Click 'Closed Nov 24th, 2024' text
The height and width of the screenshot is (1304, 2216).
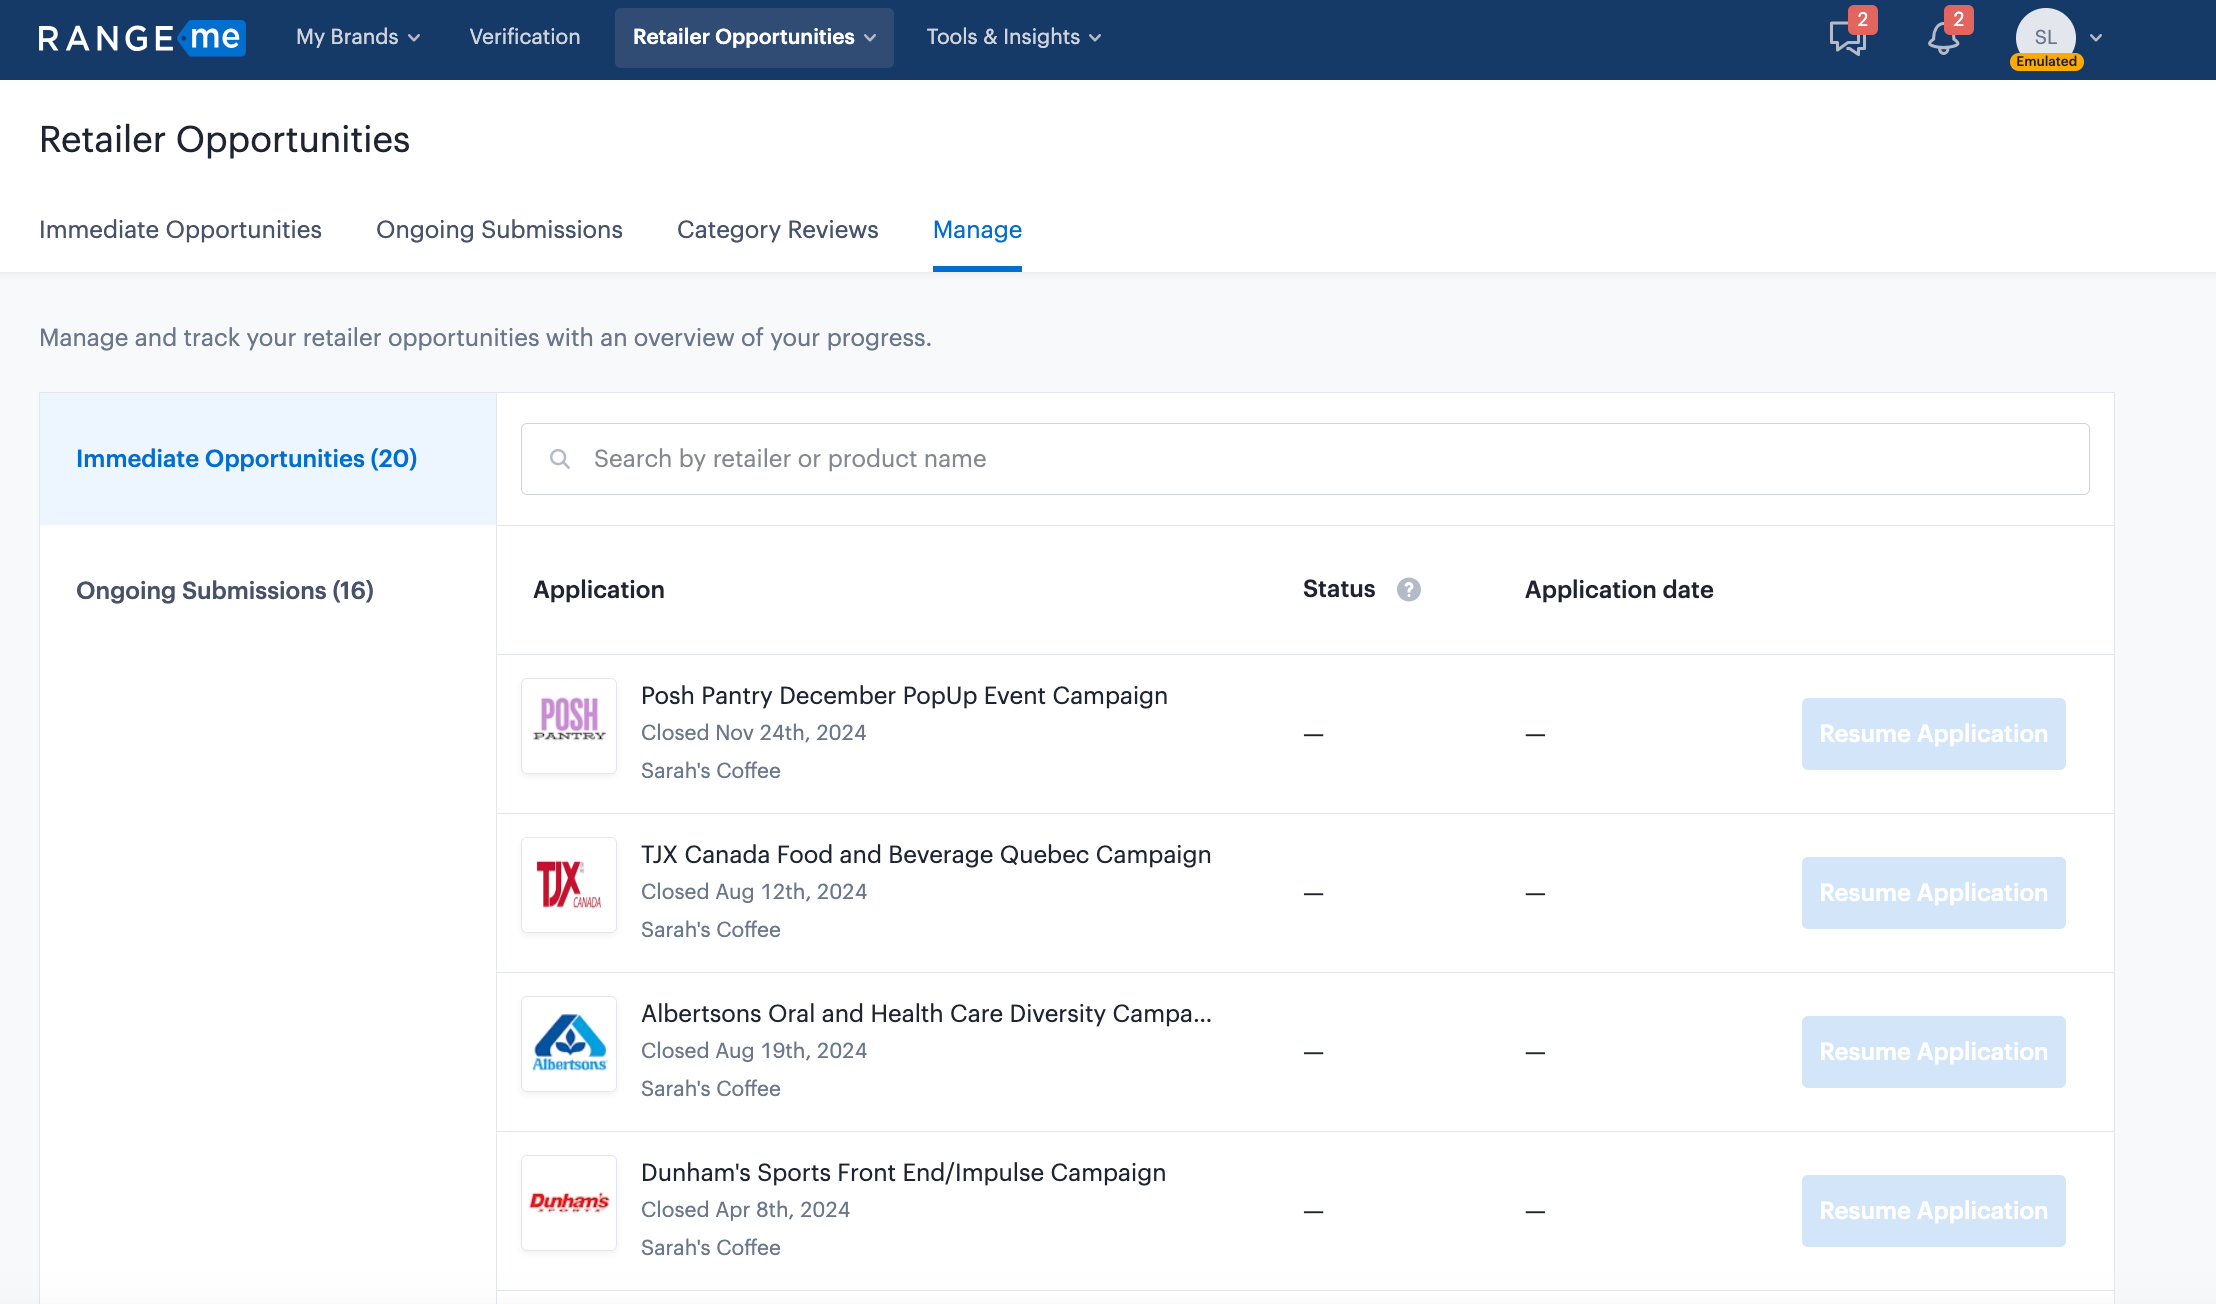[753, 733]
